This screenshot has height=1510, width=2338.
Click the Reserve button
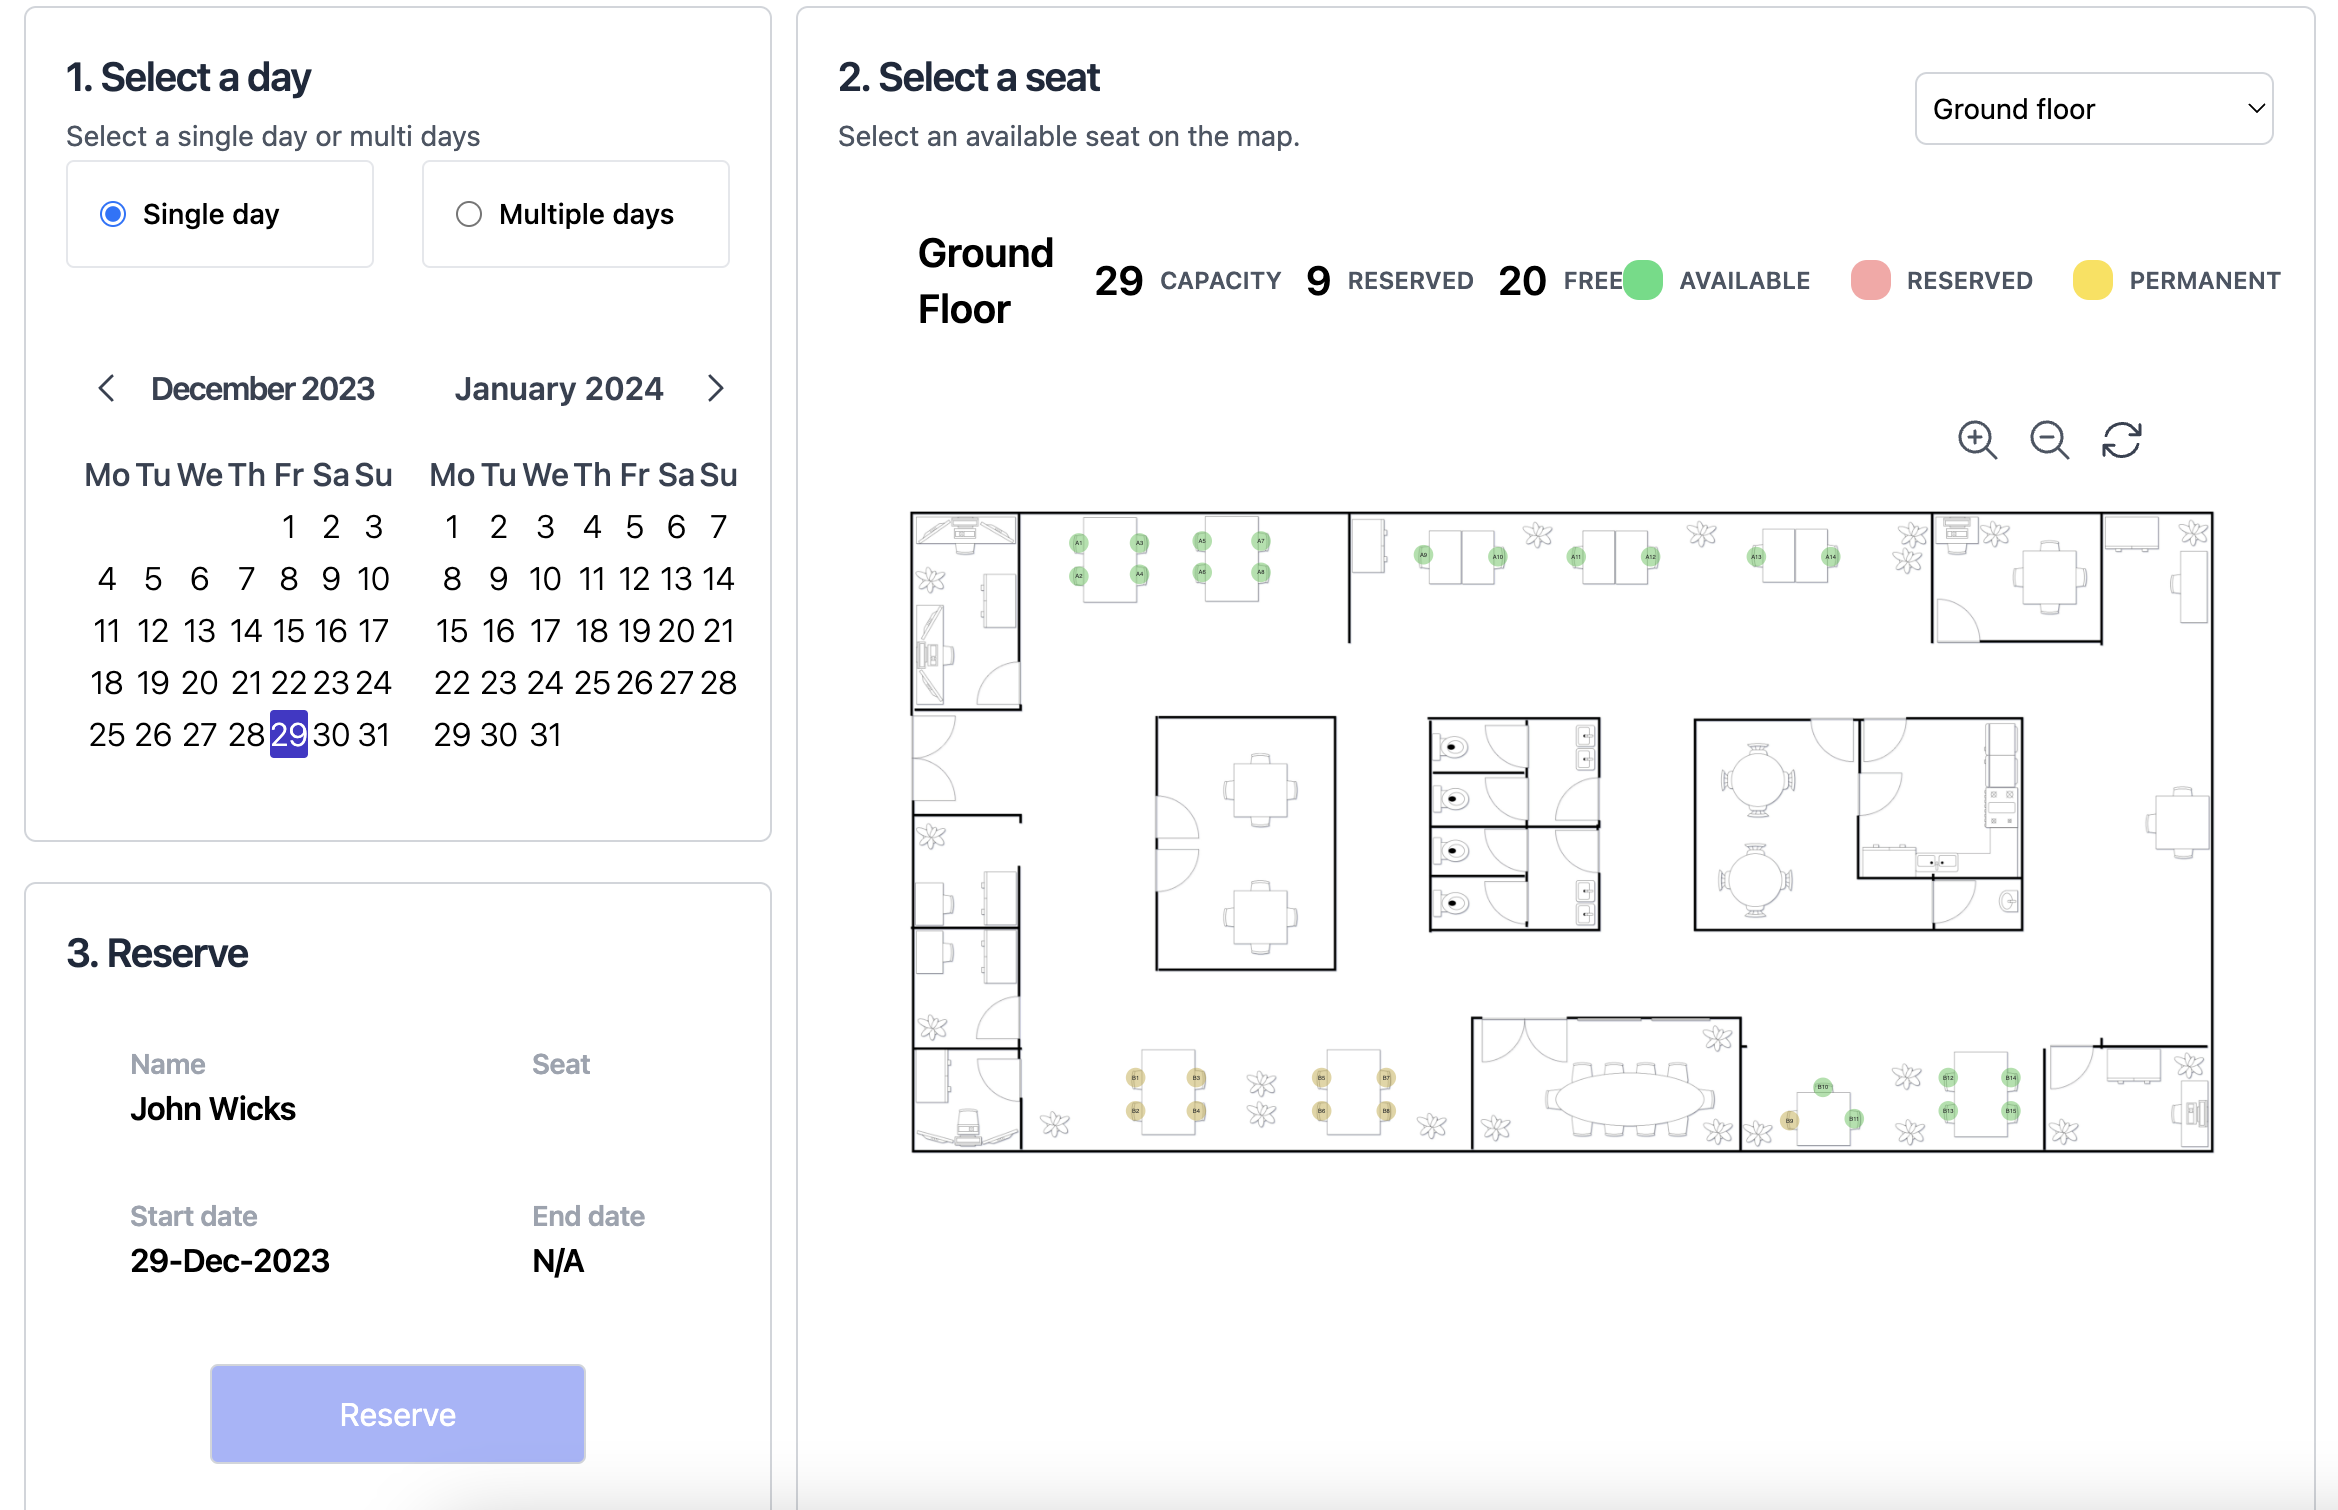[397, 1413]
